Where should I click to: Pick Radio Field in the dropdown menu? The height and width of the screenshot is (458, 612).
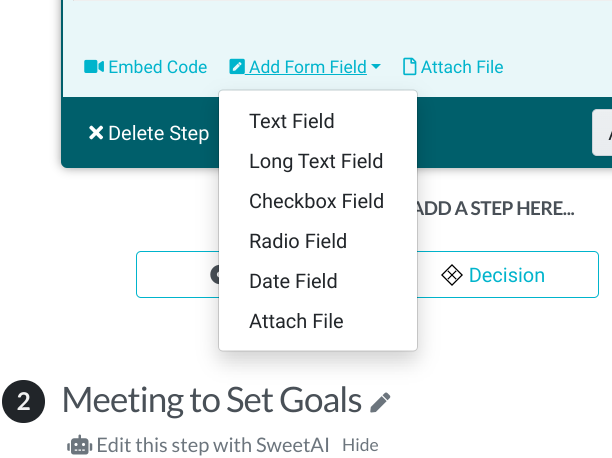click(x=298, y=241)
